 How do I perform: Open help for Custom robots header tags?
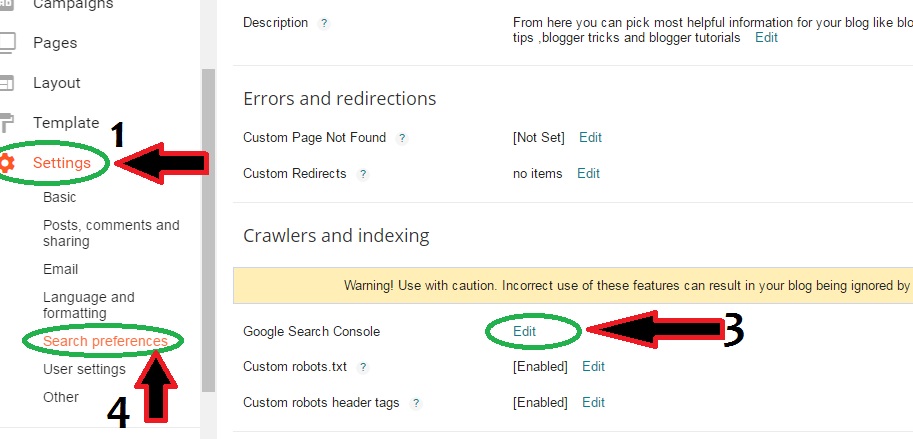pos(416,403)
